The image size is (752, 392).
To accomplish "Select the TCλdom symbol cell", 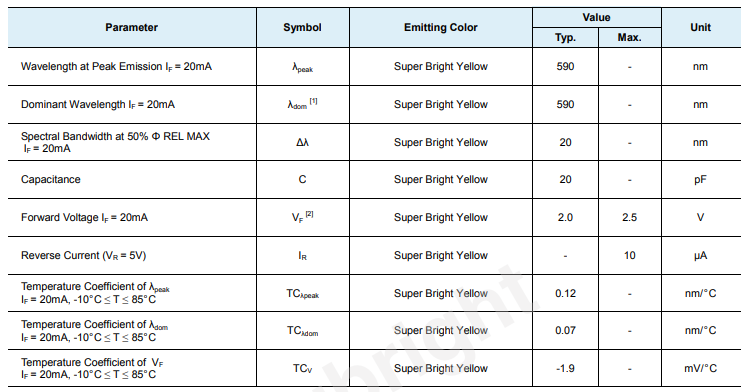I will coord(303,331).
